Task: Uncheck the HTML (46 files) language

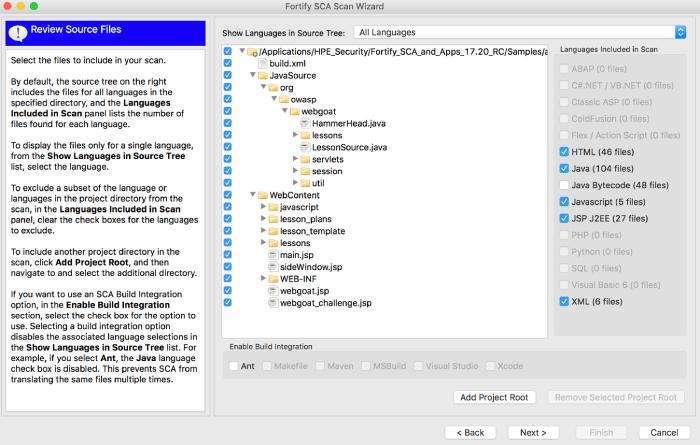Action: 564,152
